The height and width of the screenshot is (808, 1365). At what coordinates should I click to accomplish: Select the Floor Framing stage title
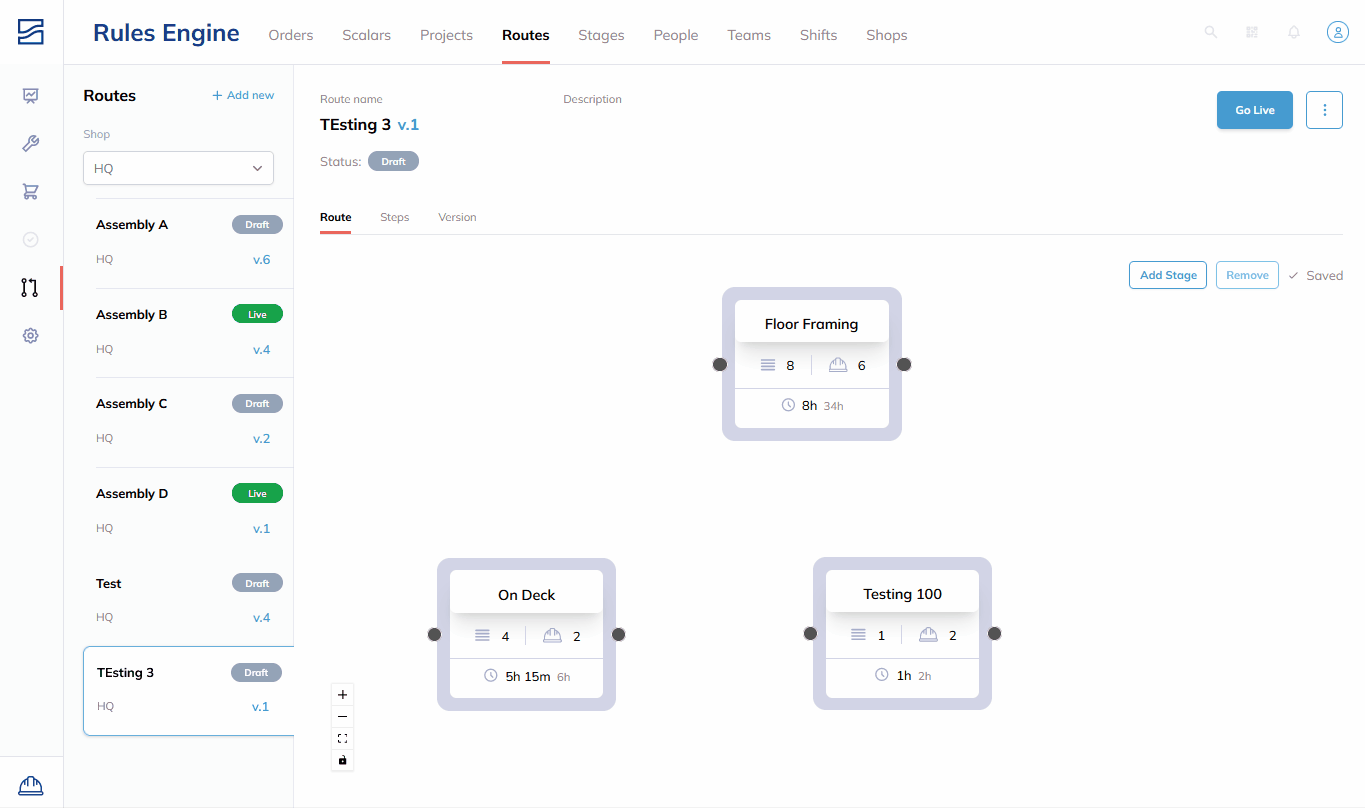point(811,324)
